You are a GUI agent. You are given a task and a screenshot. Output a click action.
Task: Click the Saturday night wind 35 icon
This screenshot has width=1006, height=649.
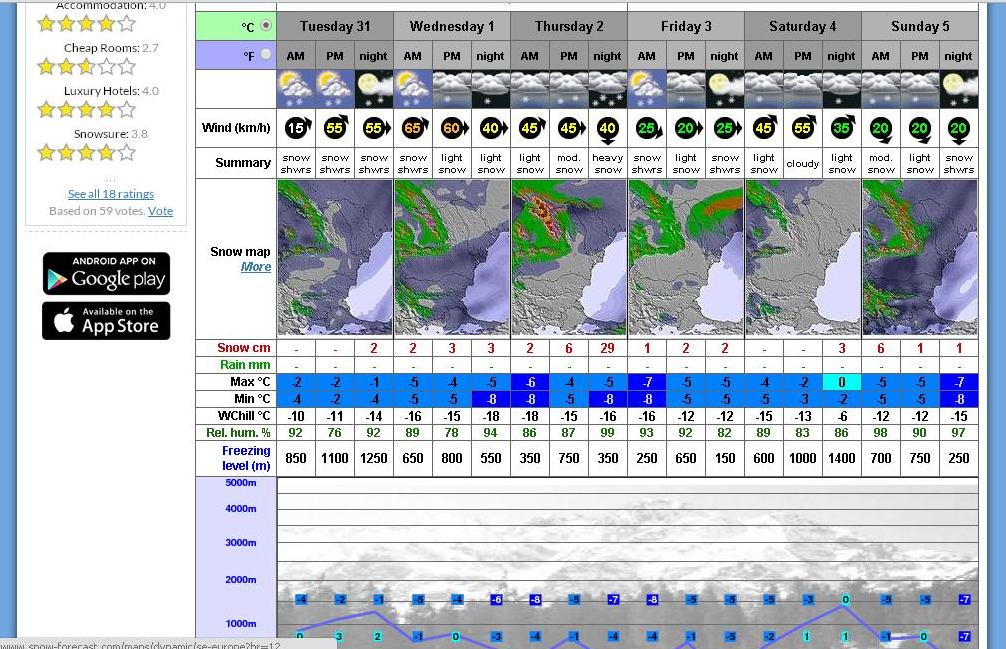pos(842,128)
